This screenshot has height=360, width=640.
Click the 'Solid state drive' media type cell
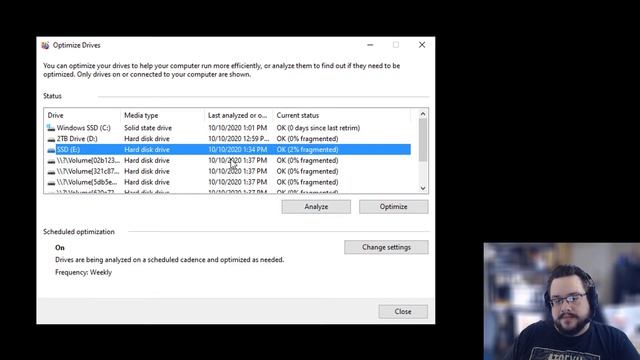pos(148,128)
